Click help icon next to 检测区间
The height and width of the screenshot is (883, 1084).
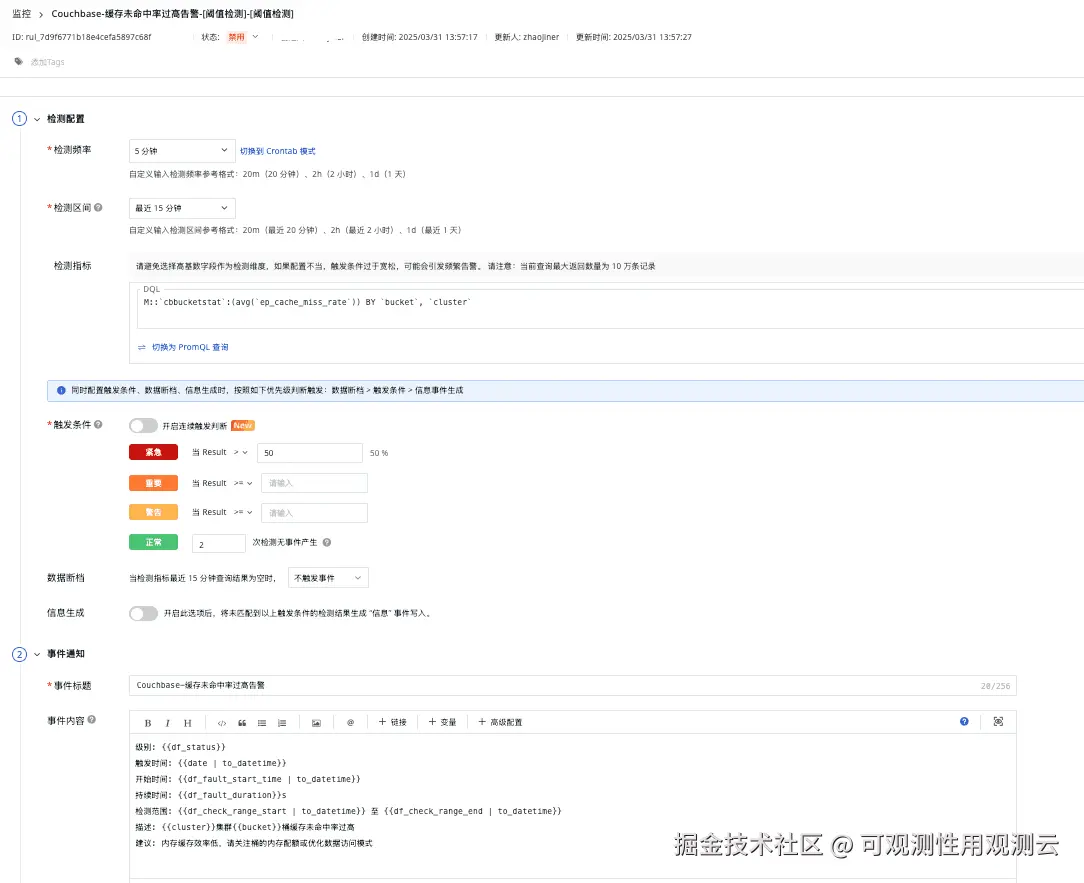point(98,207)
